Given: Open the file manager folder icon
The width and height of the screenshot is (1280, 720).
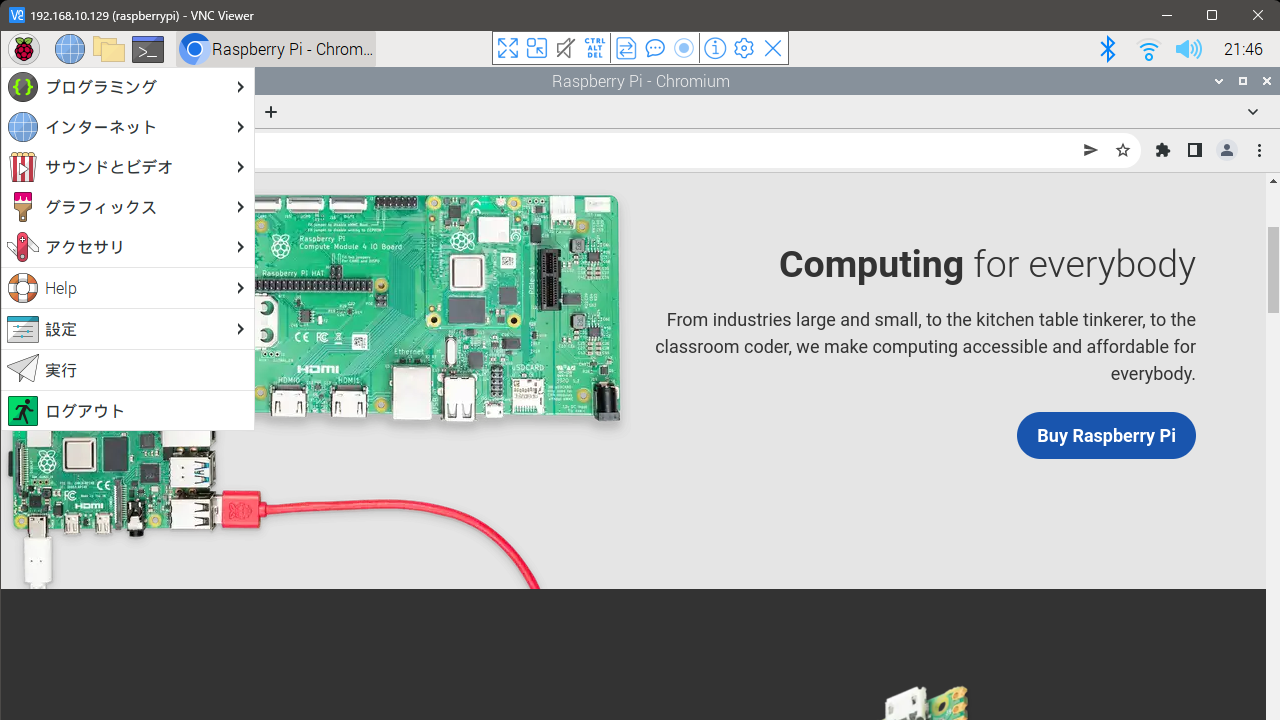Looking at the screenshot, I should coord(108,49).
